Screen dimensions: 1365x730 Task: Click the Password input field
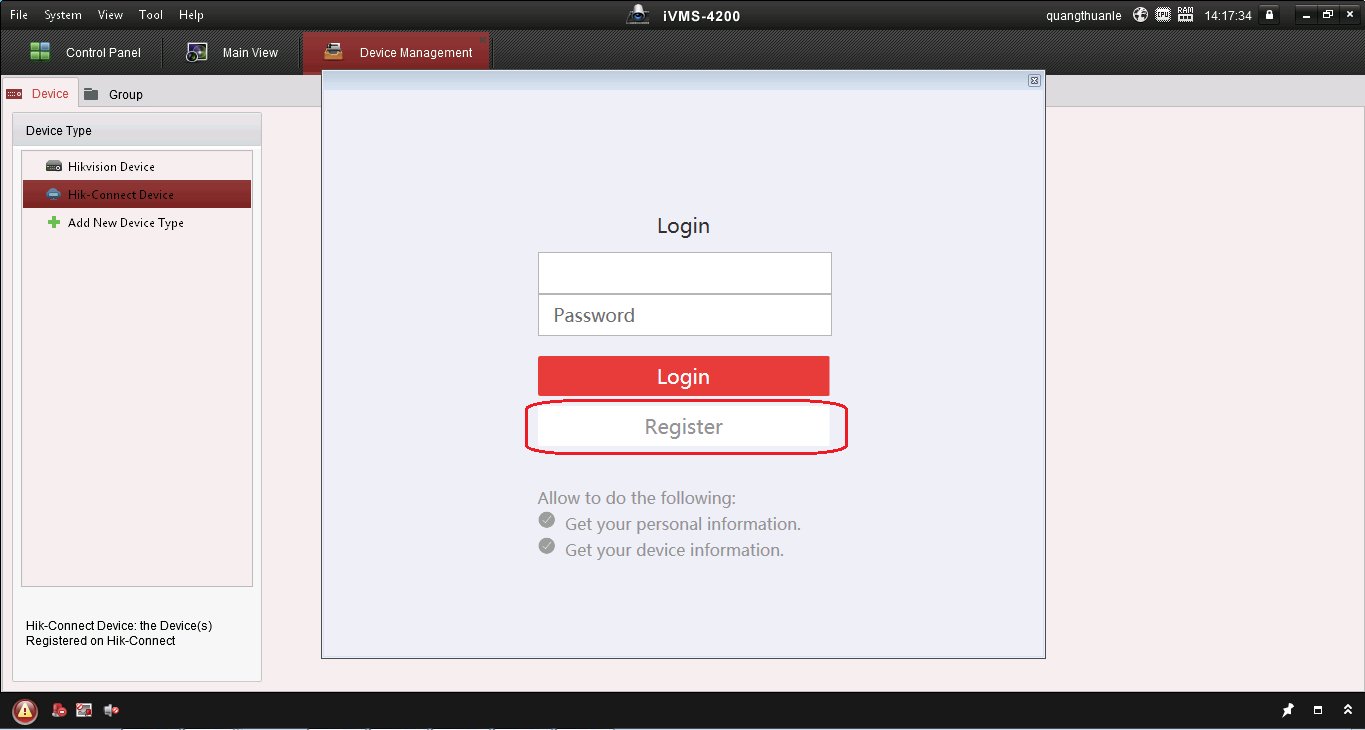coord(684,315)
